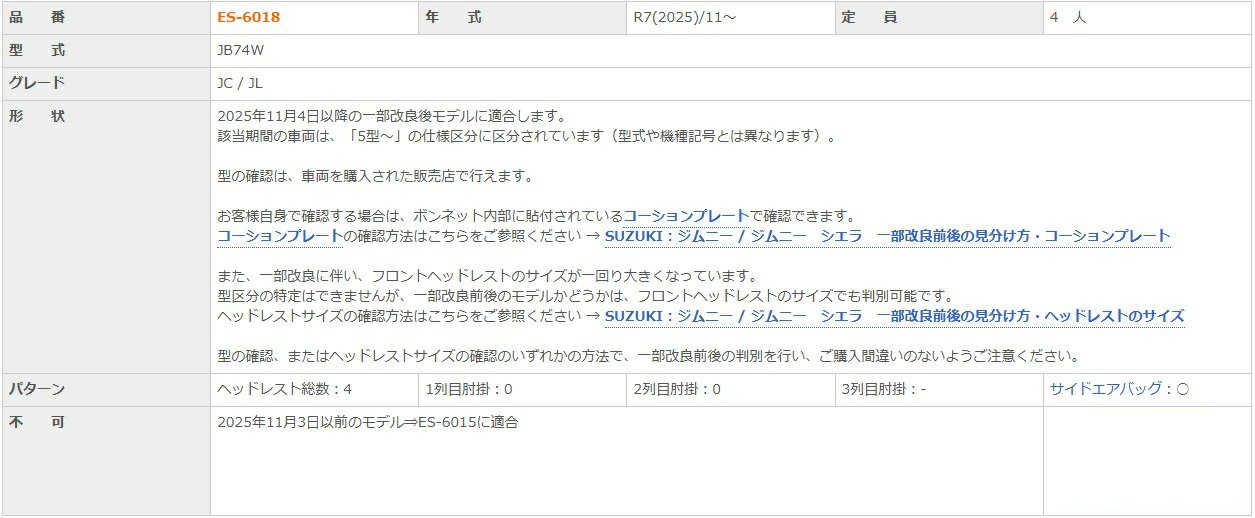
Task: Click the 2列目肘掛：0 cell
Action: pyautogui.click(x=676, y=389)
